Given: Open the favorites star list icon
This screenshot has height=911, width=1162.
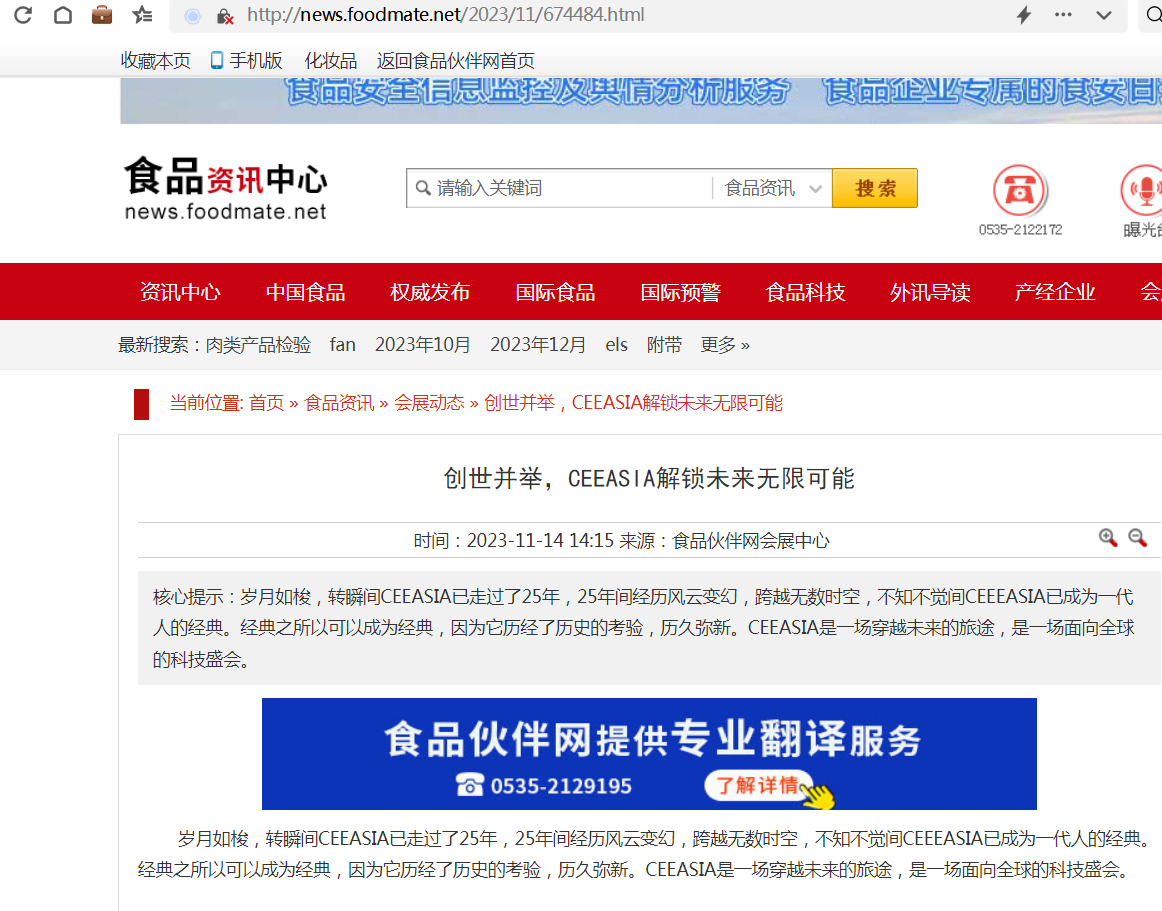Looking at the screenshot, I should click(x=143, y=15).
